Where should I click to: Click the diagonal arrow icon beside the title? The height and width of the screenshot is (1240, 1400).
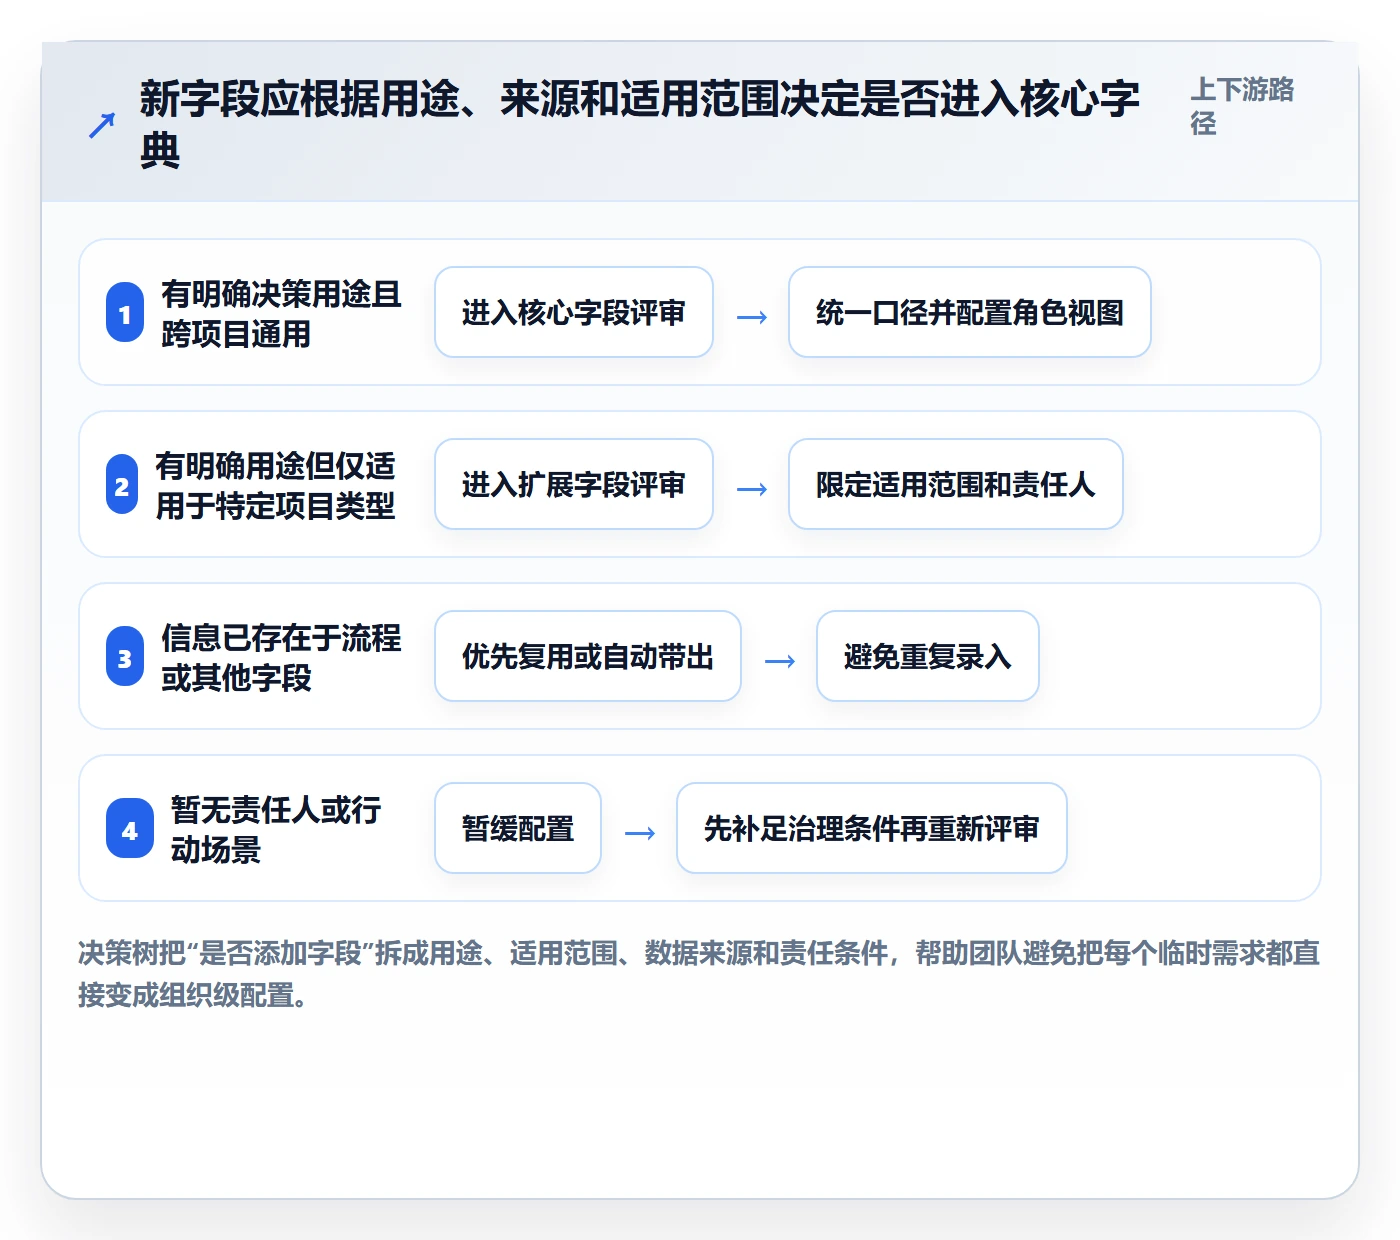point(102,125)
